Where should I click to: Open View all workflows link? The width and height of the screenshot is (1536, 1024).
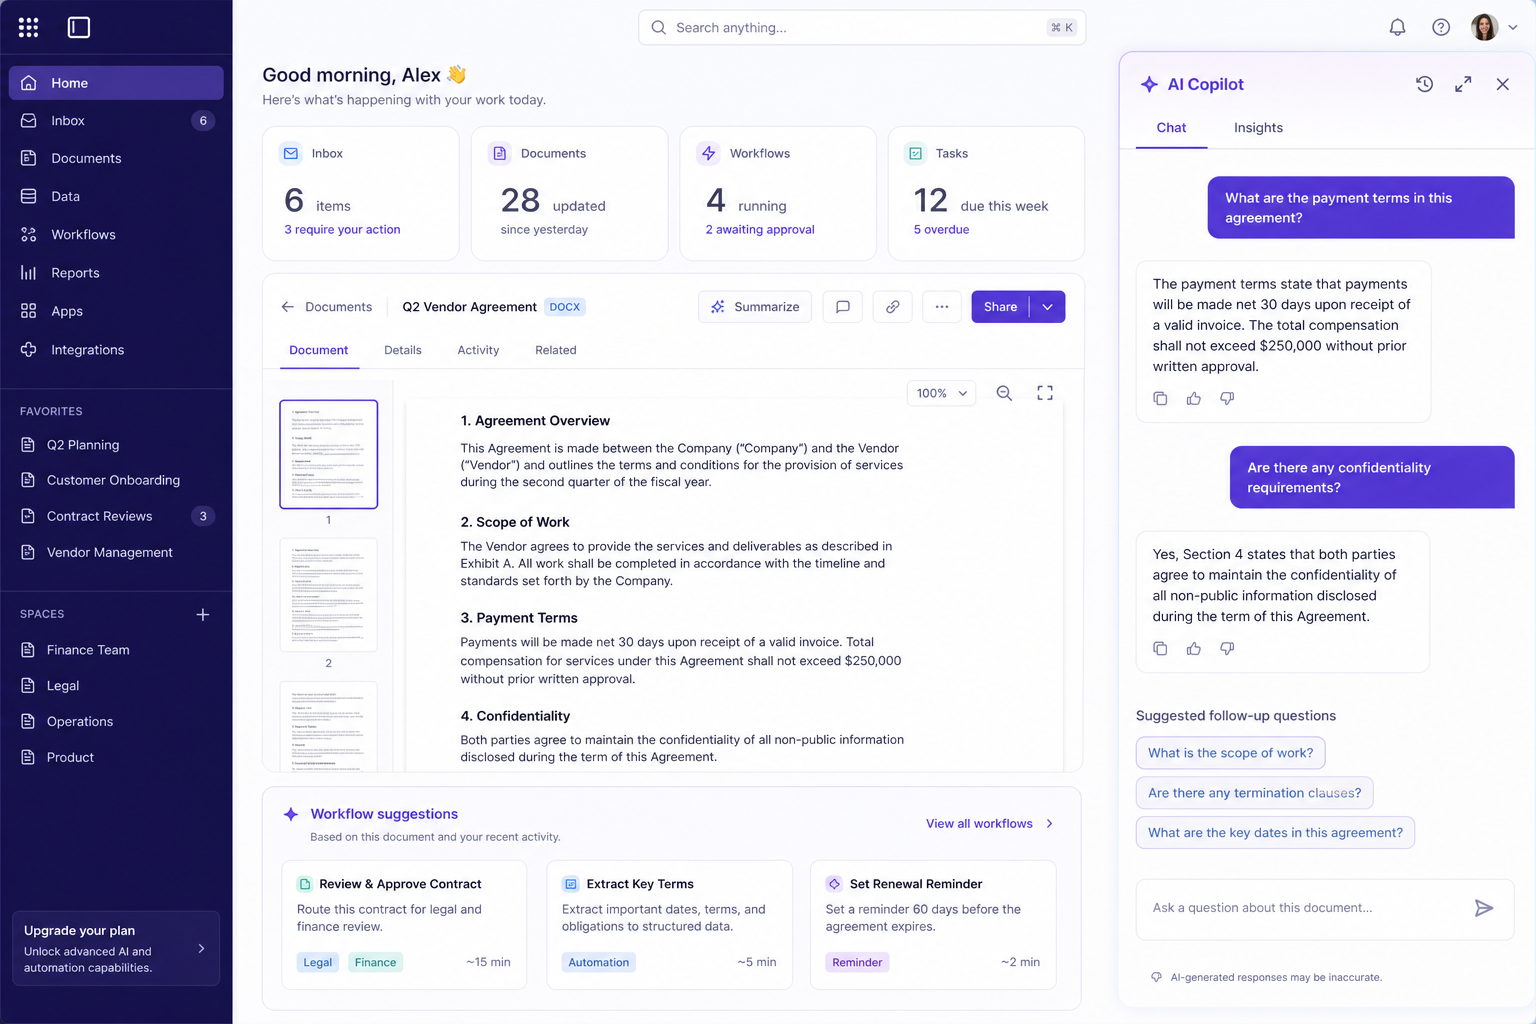click(989, 824)
